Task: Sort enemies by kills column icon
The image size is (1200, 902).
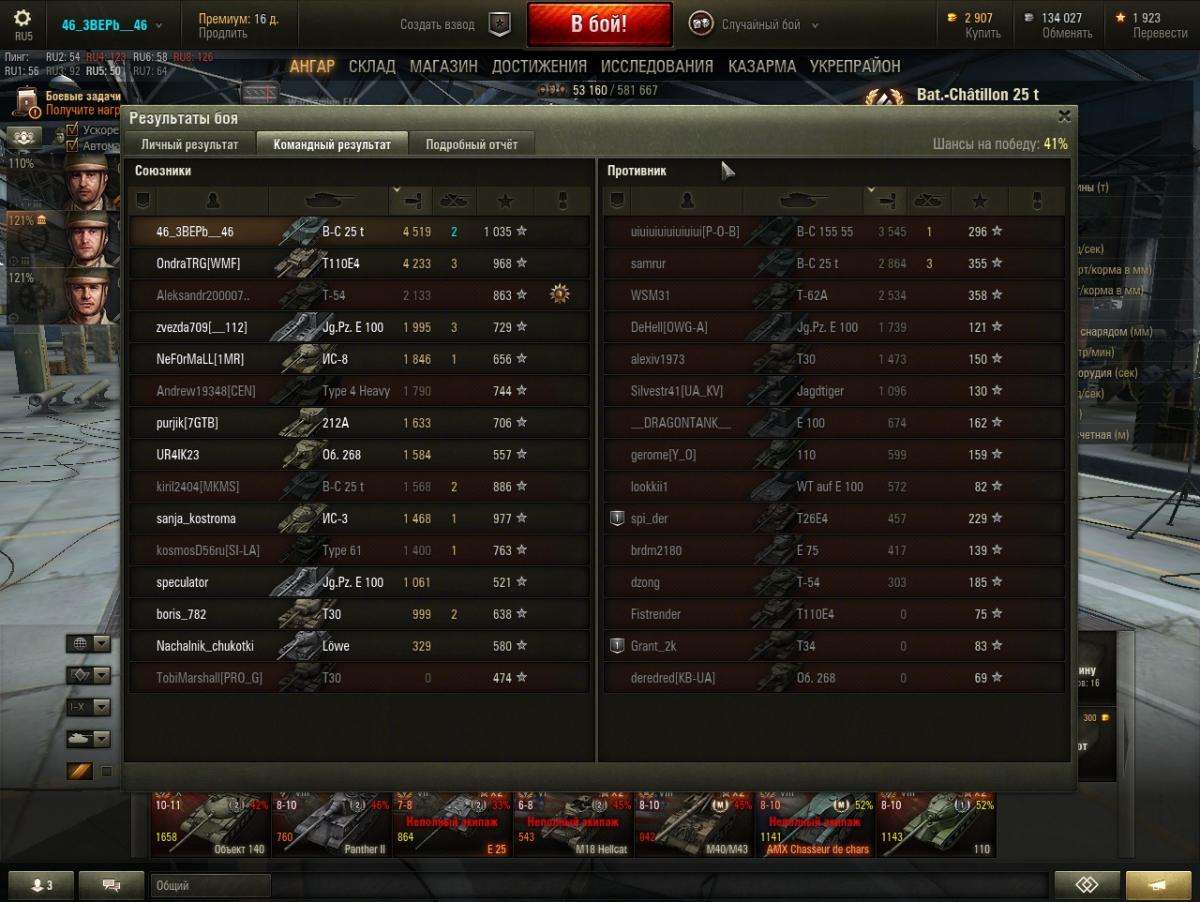Action: click(x=930, y=200)
